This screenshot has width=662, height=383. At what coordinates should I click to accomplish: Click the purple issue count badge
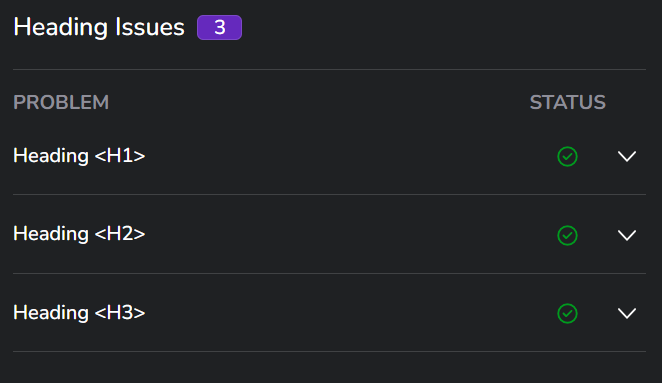point(220,27)
